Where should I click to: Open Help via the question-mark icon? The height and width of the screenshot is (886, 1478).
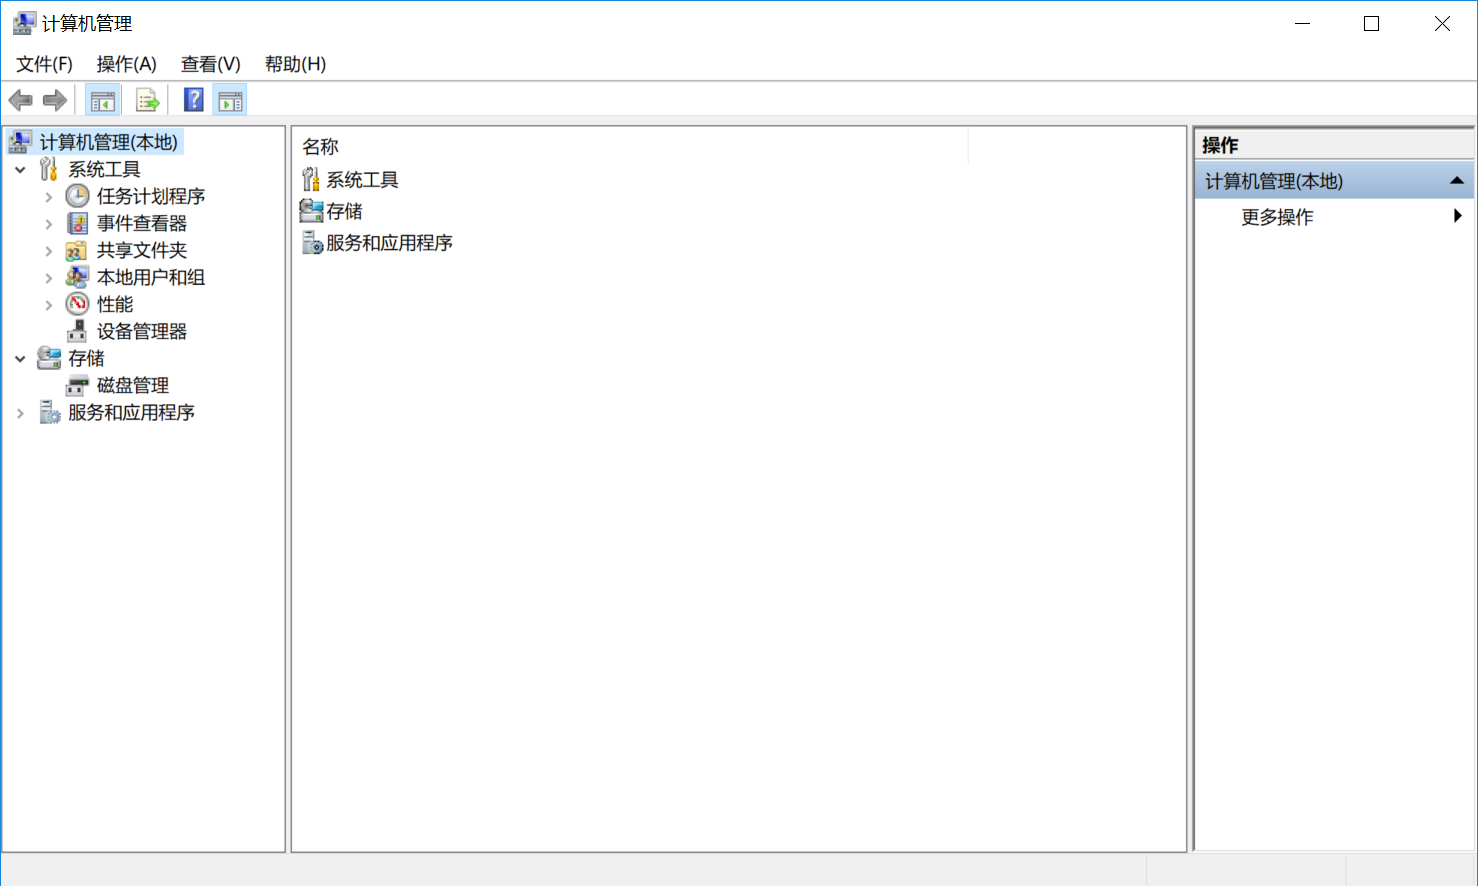point(194,100)
